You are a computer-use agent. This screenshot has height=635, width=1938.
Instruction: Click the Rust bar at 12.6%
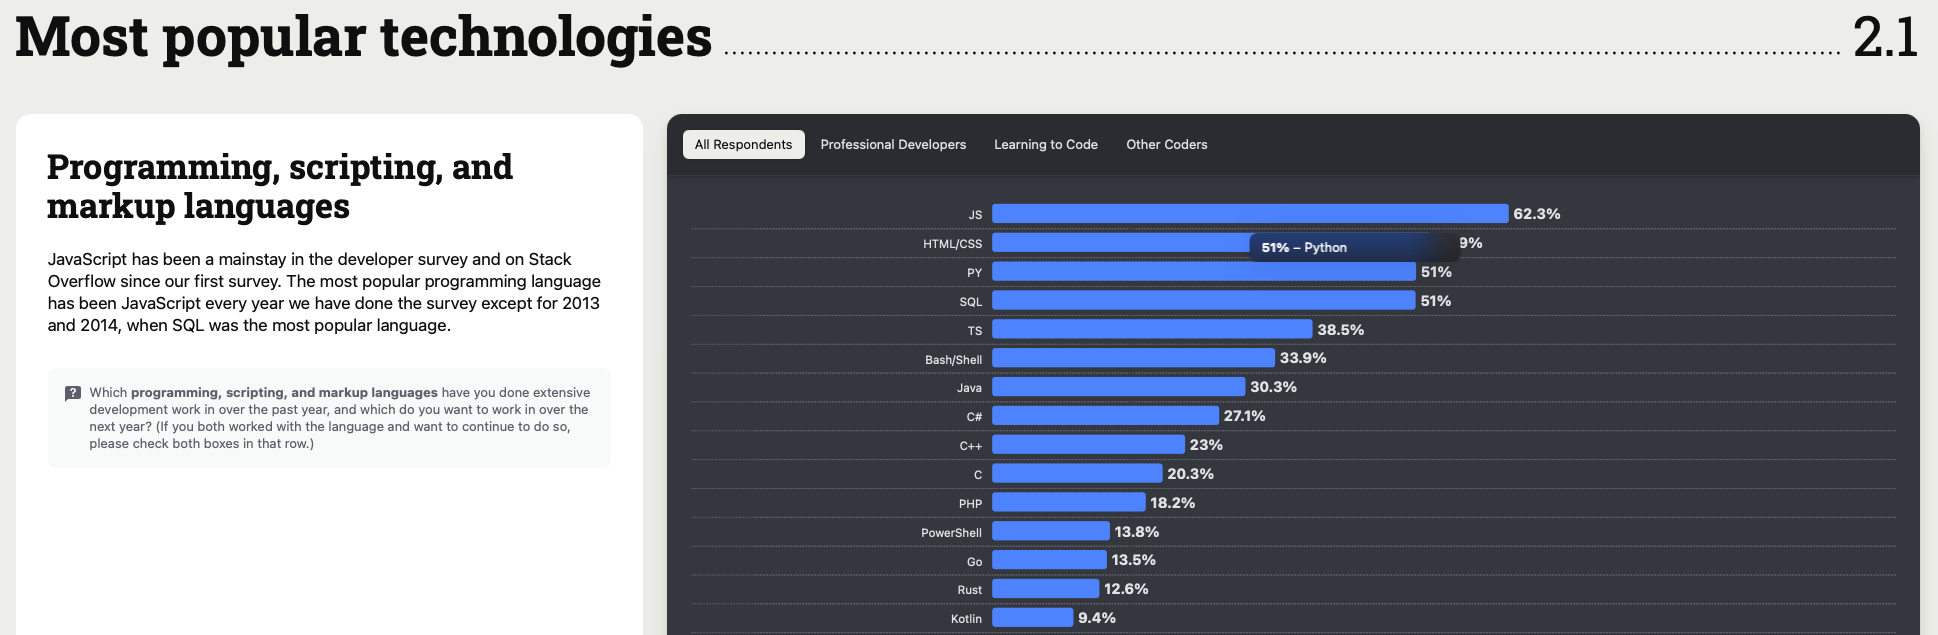(x=1045, y=589)
